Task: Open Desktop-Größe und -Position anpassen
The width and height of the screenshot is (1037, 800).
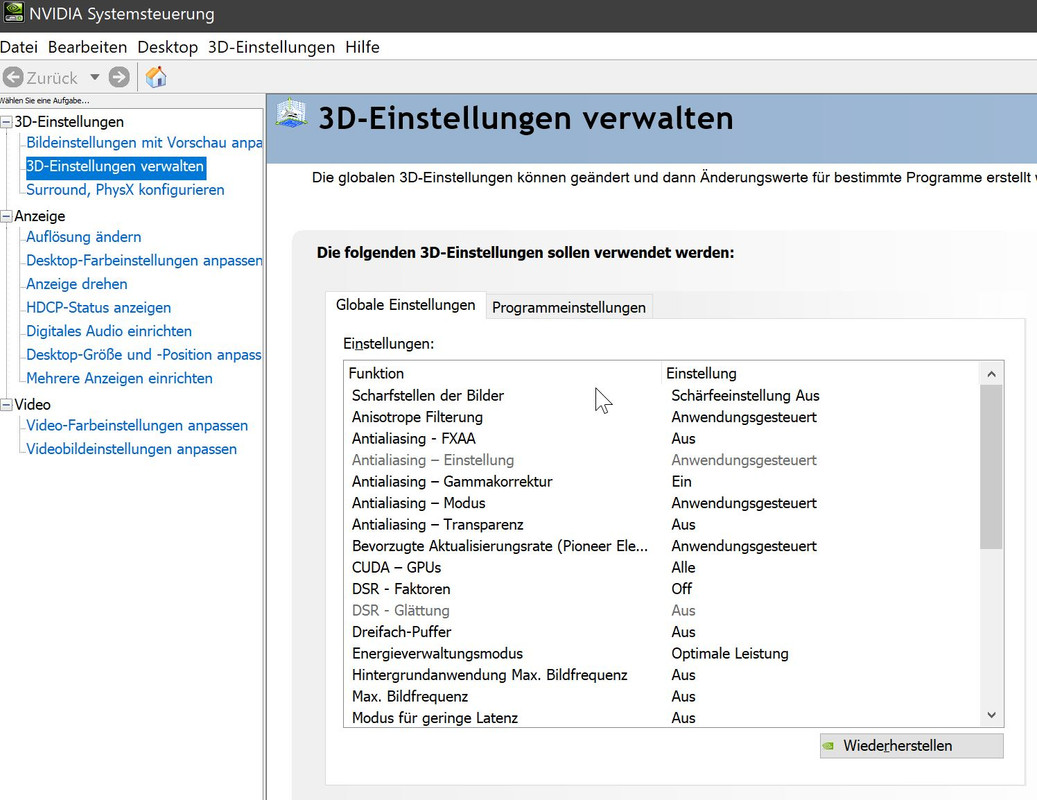Action: [144, 355]
